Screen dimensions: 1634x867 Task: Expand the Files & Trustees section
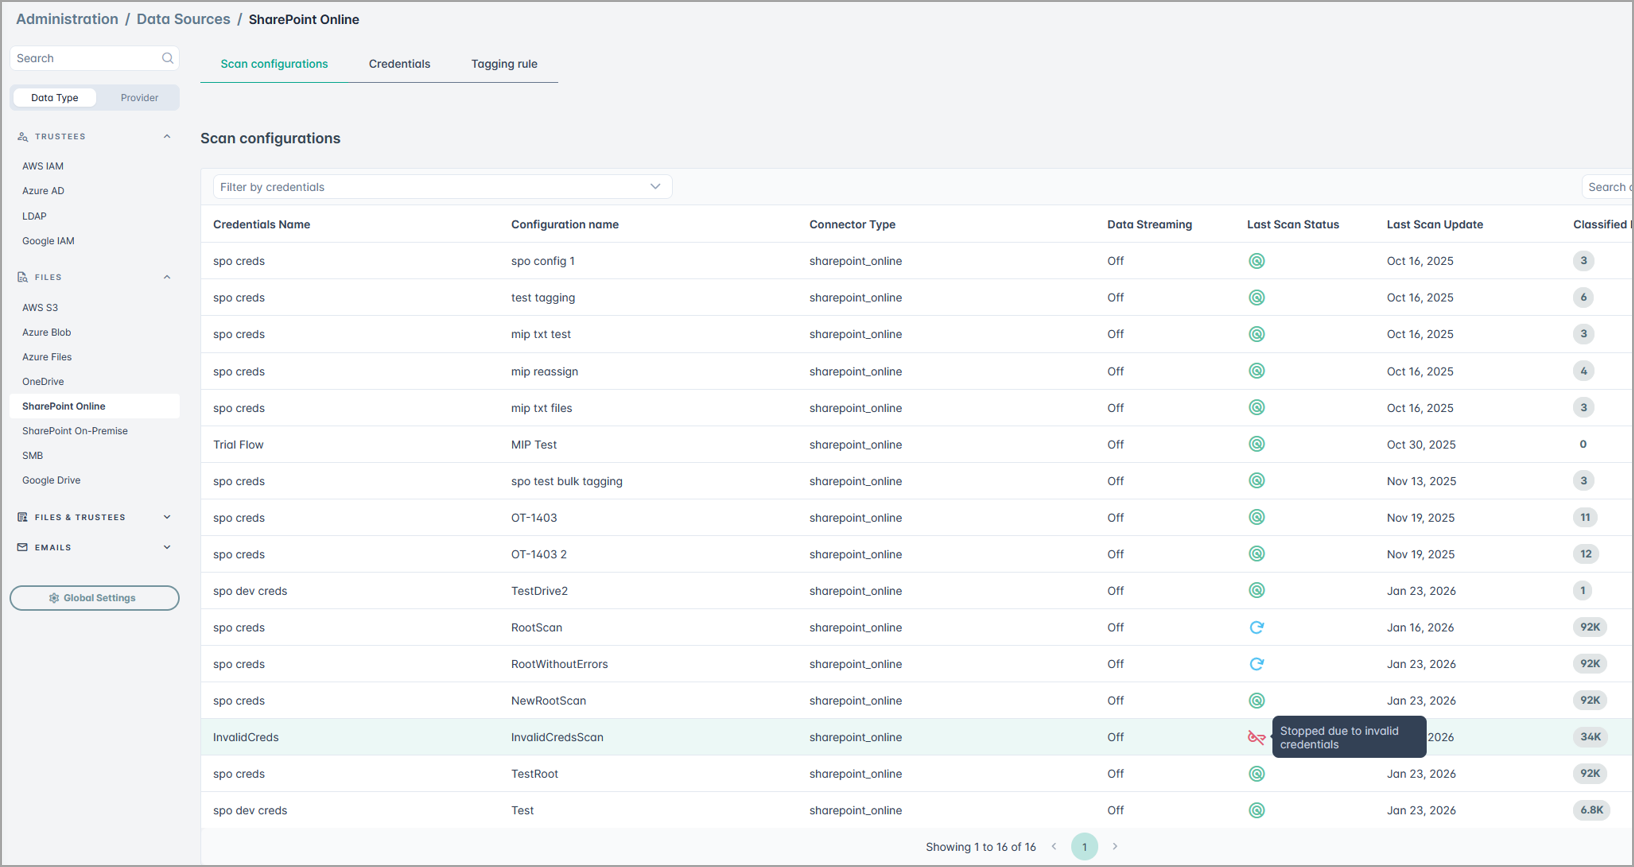click(x=166, y=517)
